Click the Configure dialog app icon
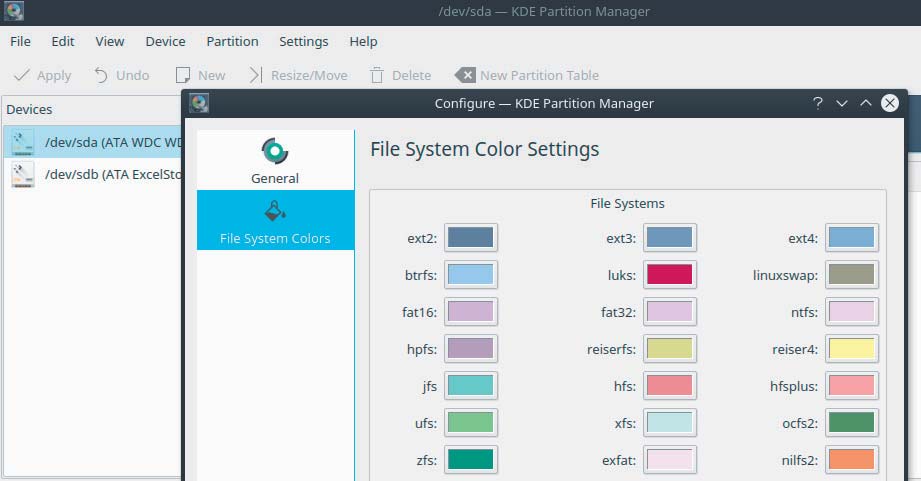 (199, 103)
